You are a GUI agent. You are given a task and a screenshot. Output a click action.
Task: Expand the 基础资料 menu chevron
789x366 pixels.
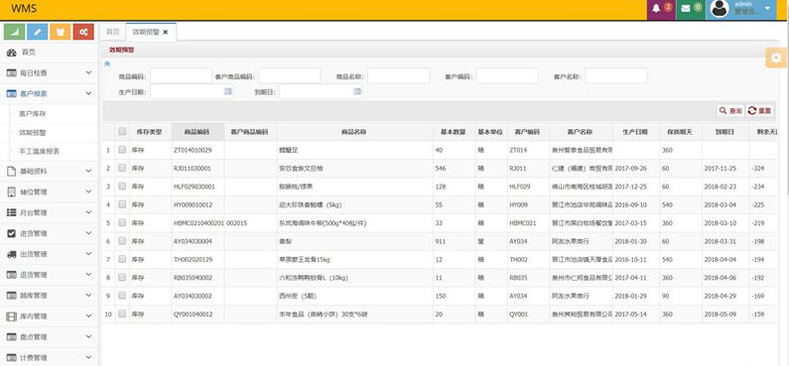coord(89,171)
